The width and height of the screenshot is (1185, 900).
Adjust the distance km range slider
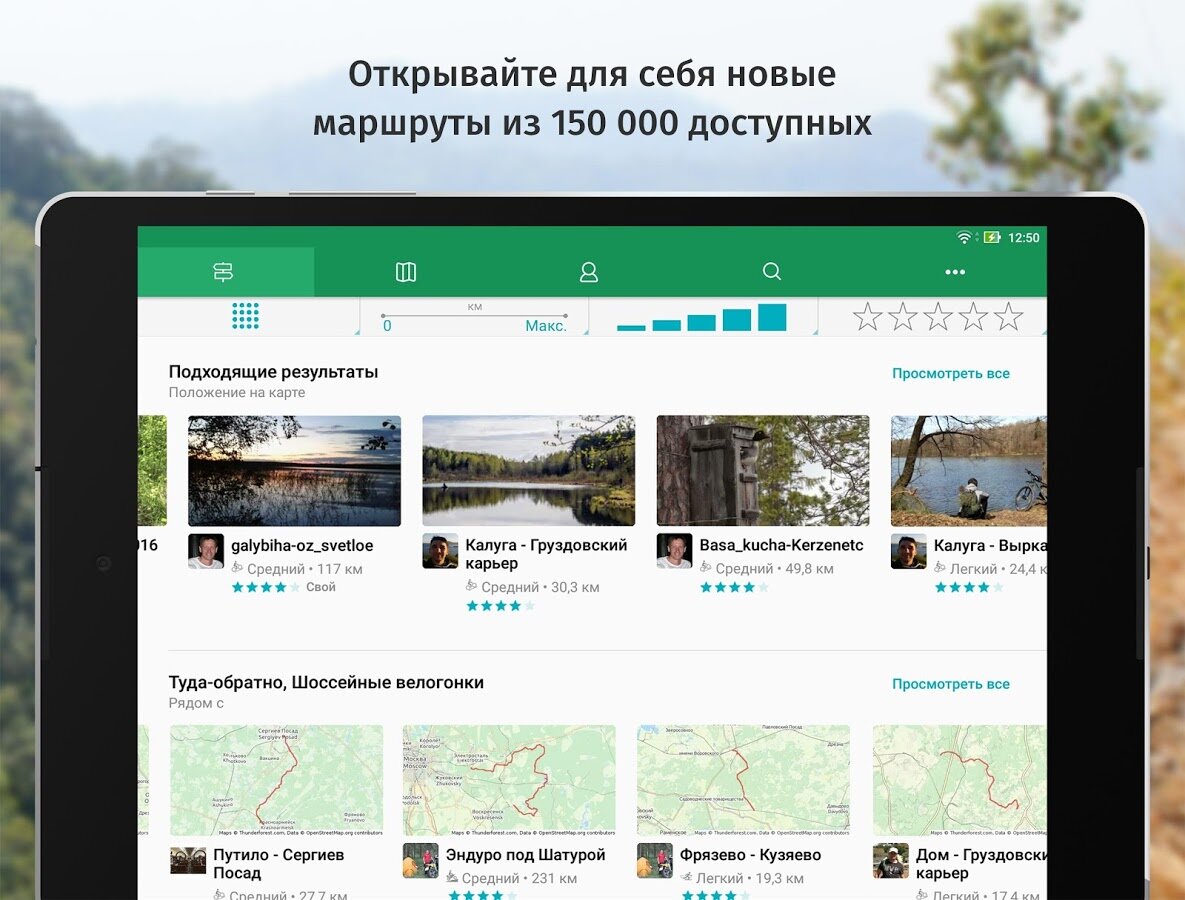[x=474, y=317]
